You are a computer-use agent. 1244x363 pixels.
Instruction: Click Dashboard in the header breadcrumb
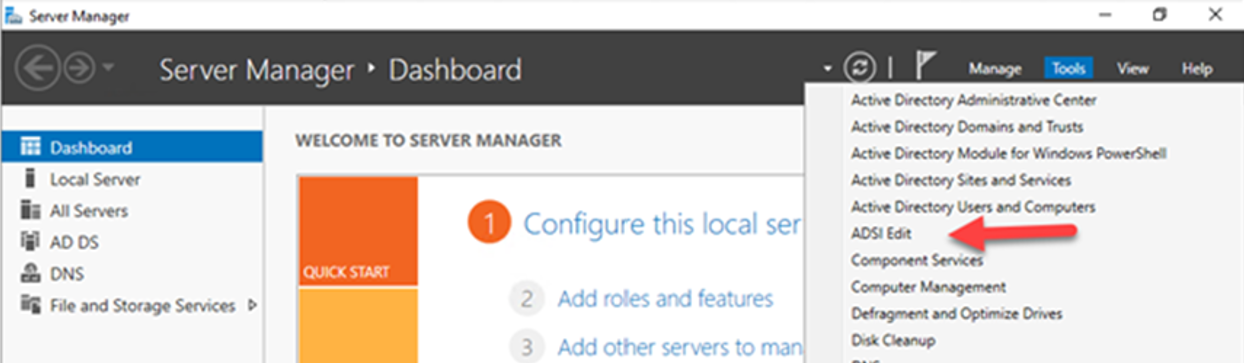click(x=455, y=70)
